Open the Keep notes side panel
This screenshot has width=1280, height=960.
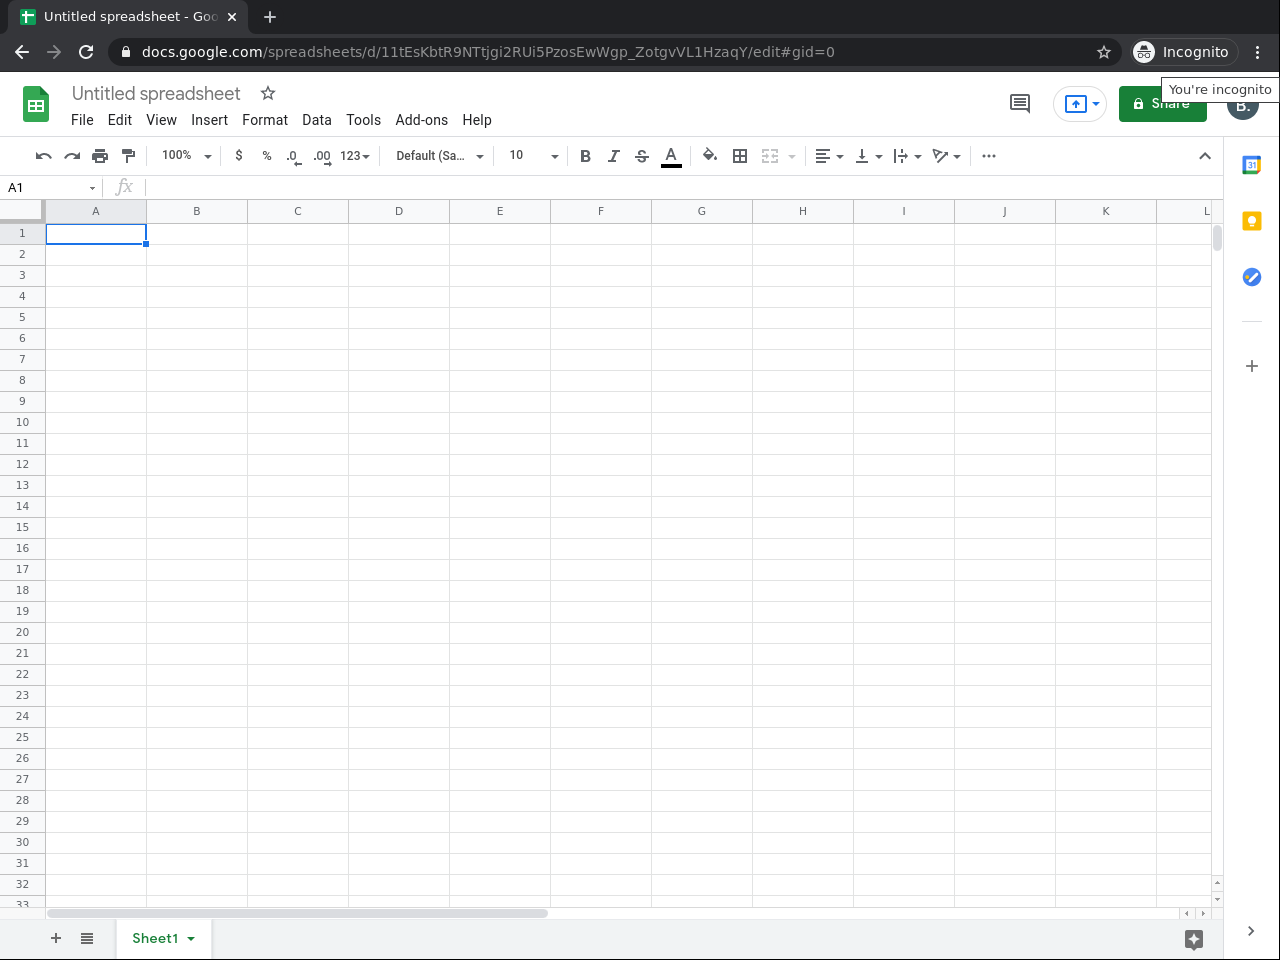pos(1252,221)
